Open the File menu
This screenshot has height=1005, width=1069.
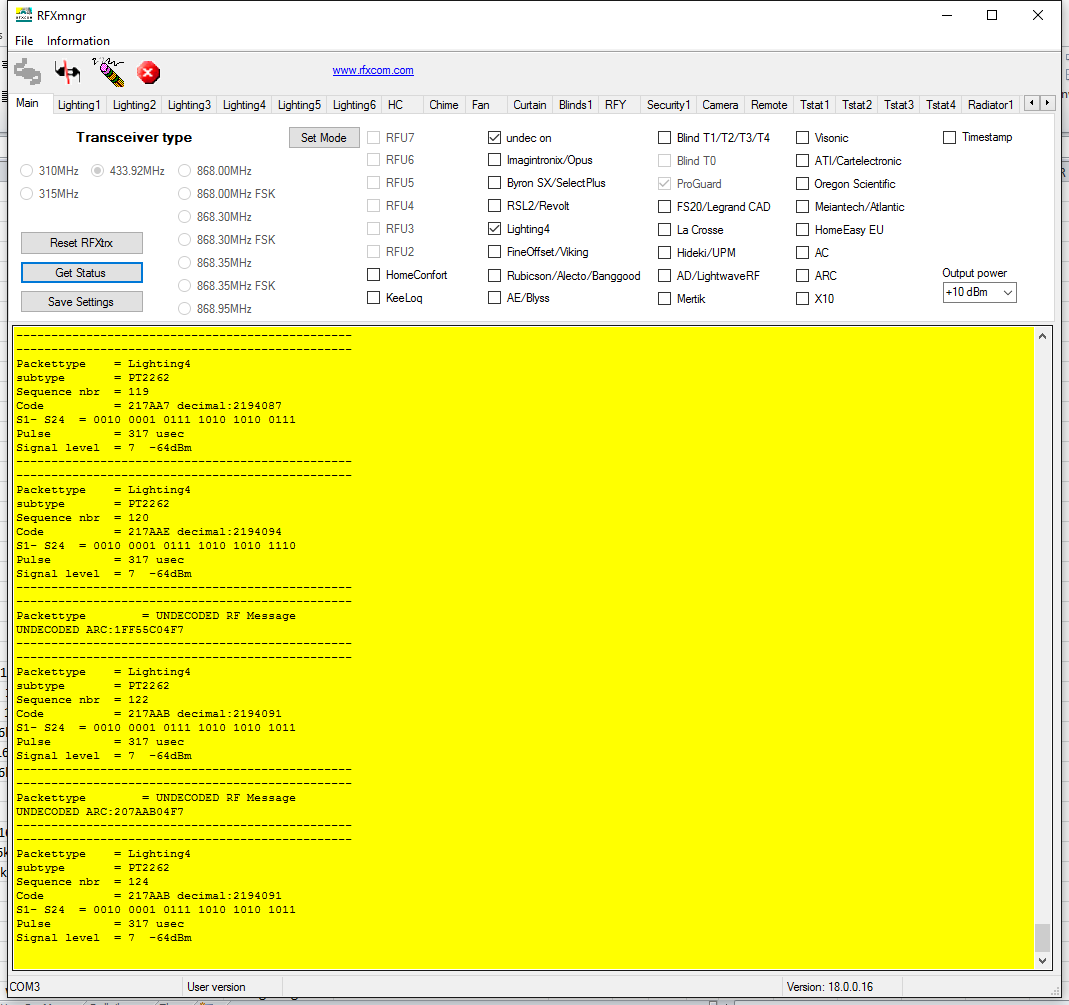[x=24, y=41]
